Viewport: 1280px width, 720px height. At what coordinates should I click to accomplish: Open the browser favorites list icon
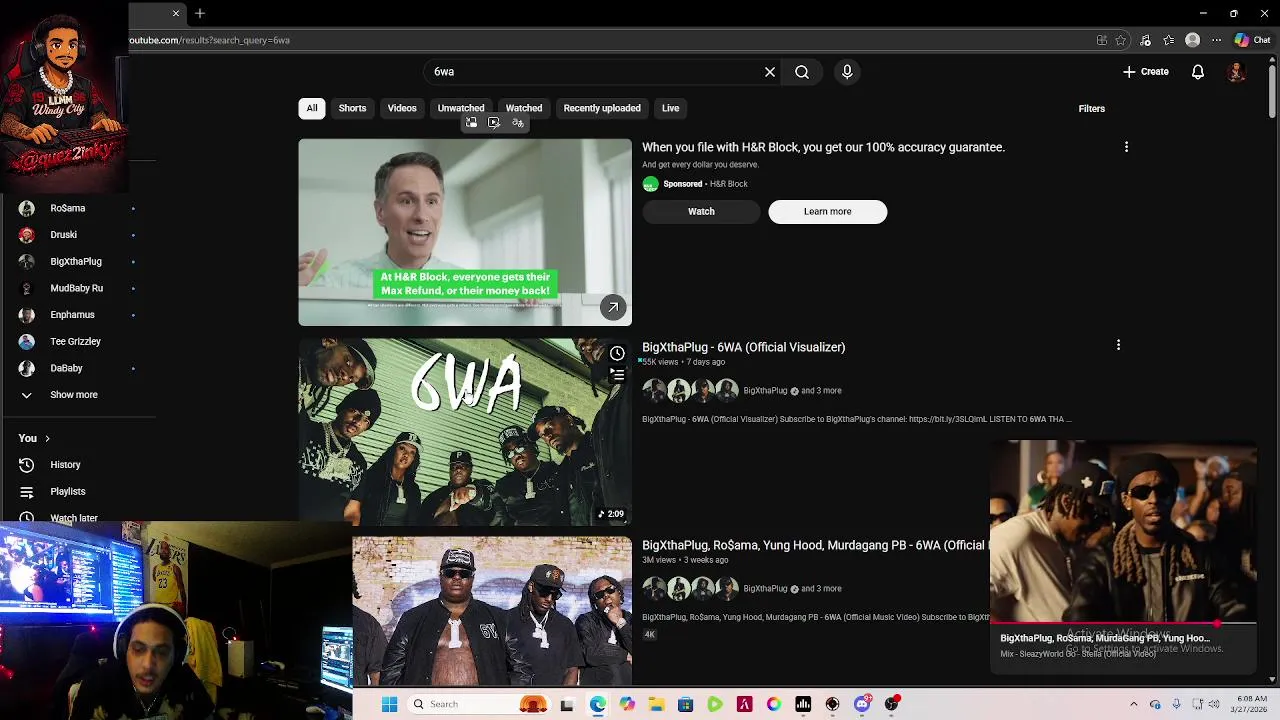[1169, 40]
